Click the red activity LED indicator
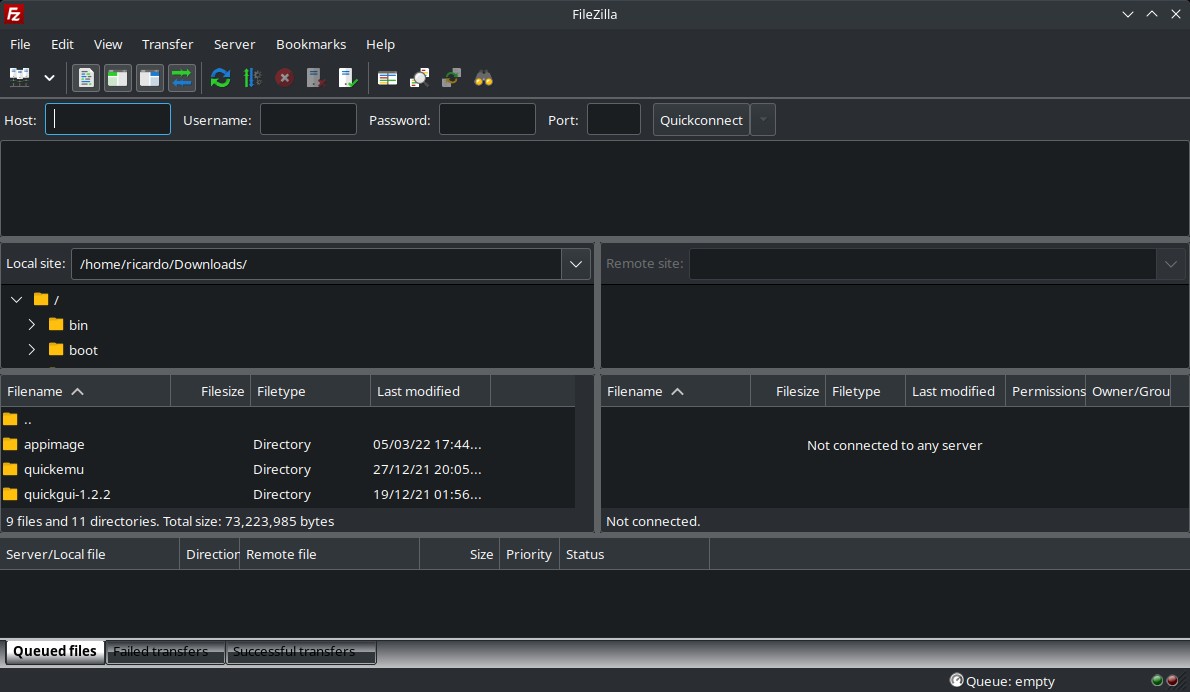The height and width of the screenshot is (692, 1190). 1173,681
